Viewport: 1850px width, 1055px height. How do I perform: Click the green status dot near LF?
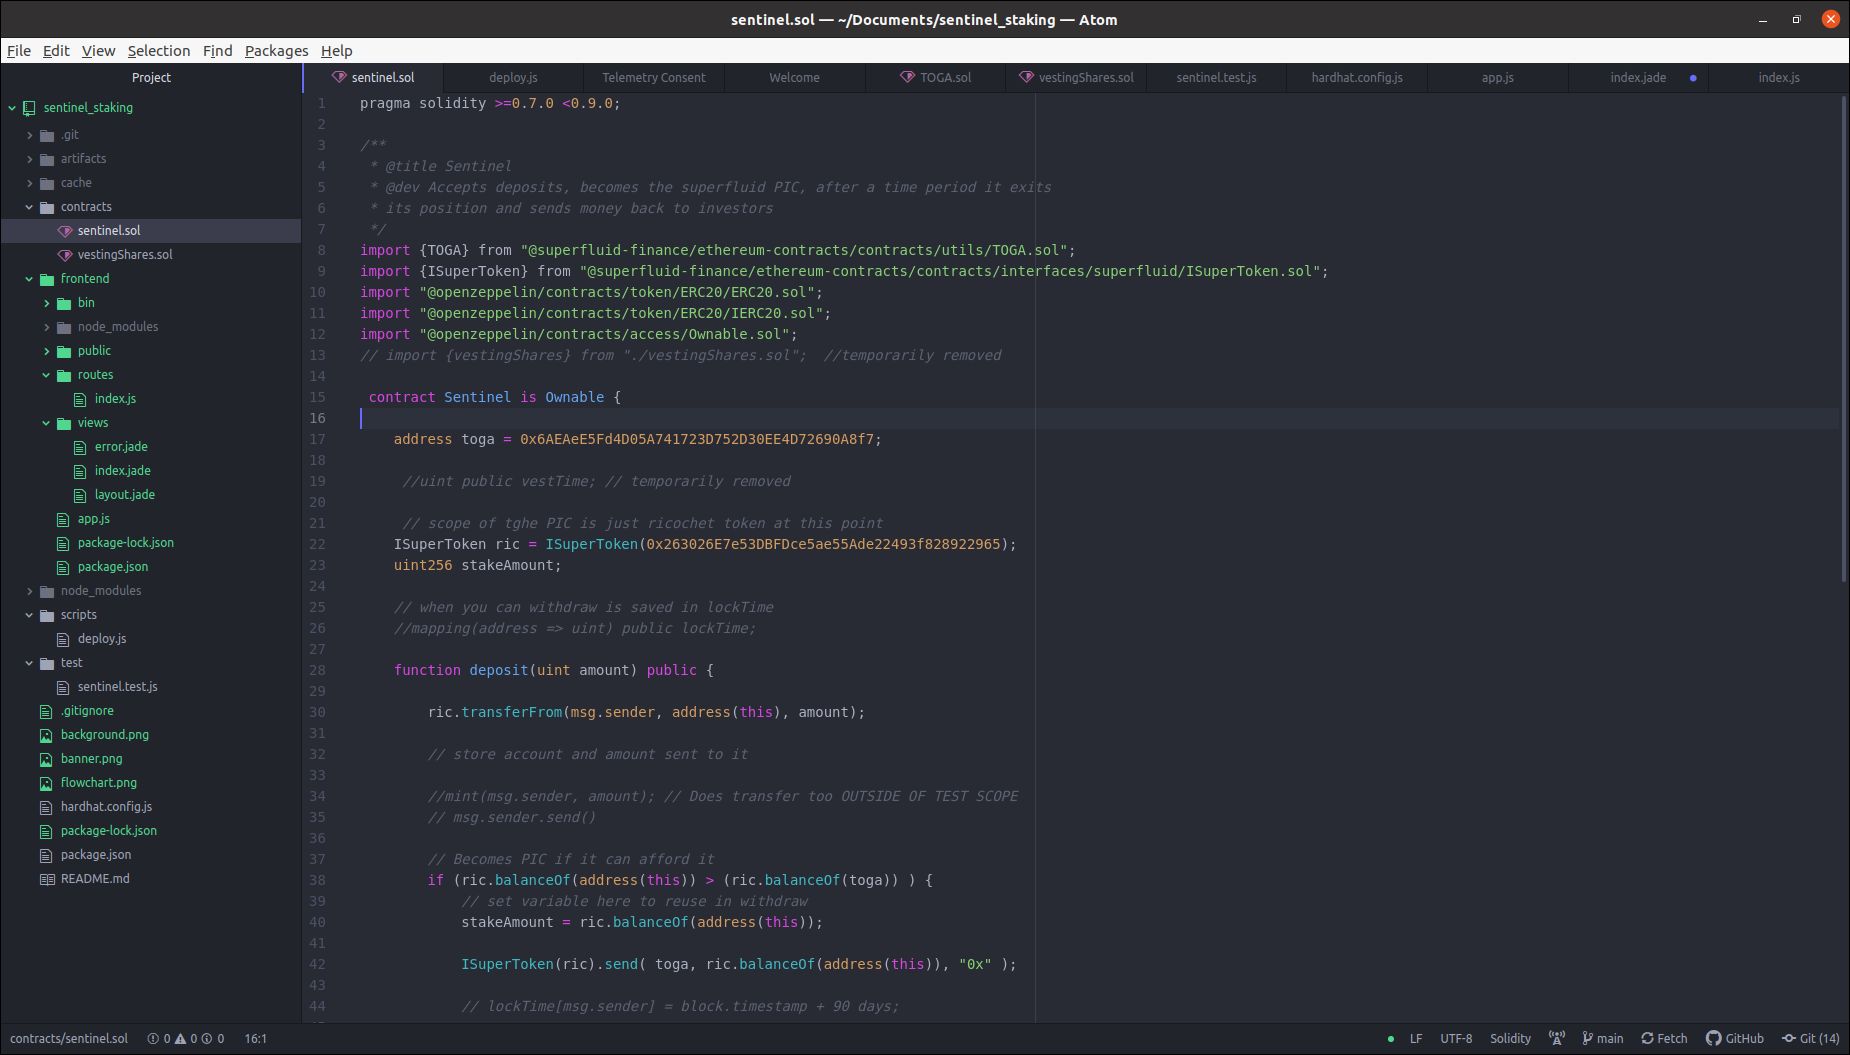[x=1391, y=1039]
